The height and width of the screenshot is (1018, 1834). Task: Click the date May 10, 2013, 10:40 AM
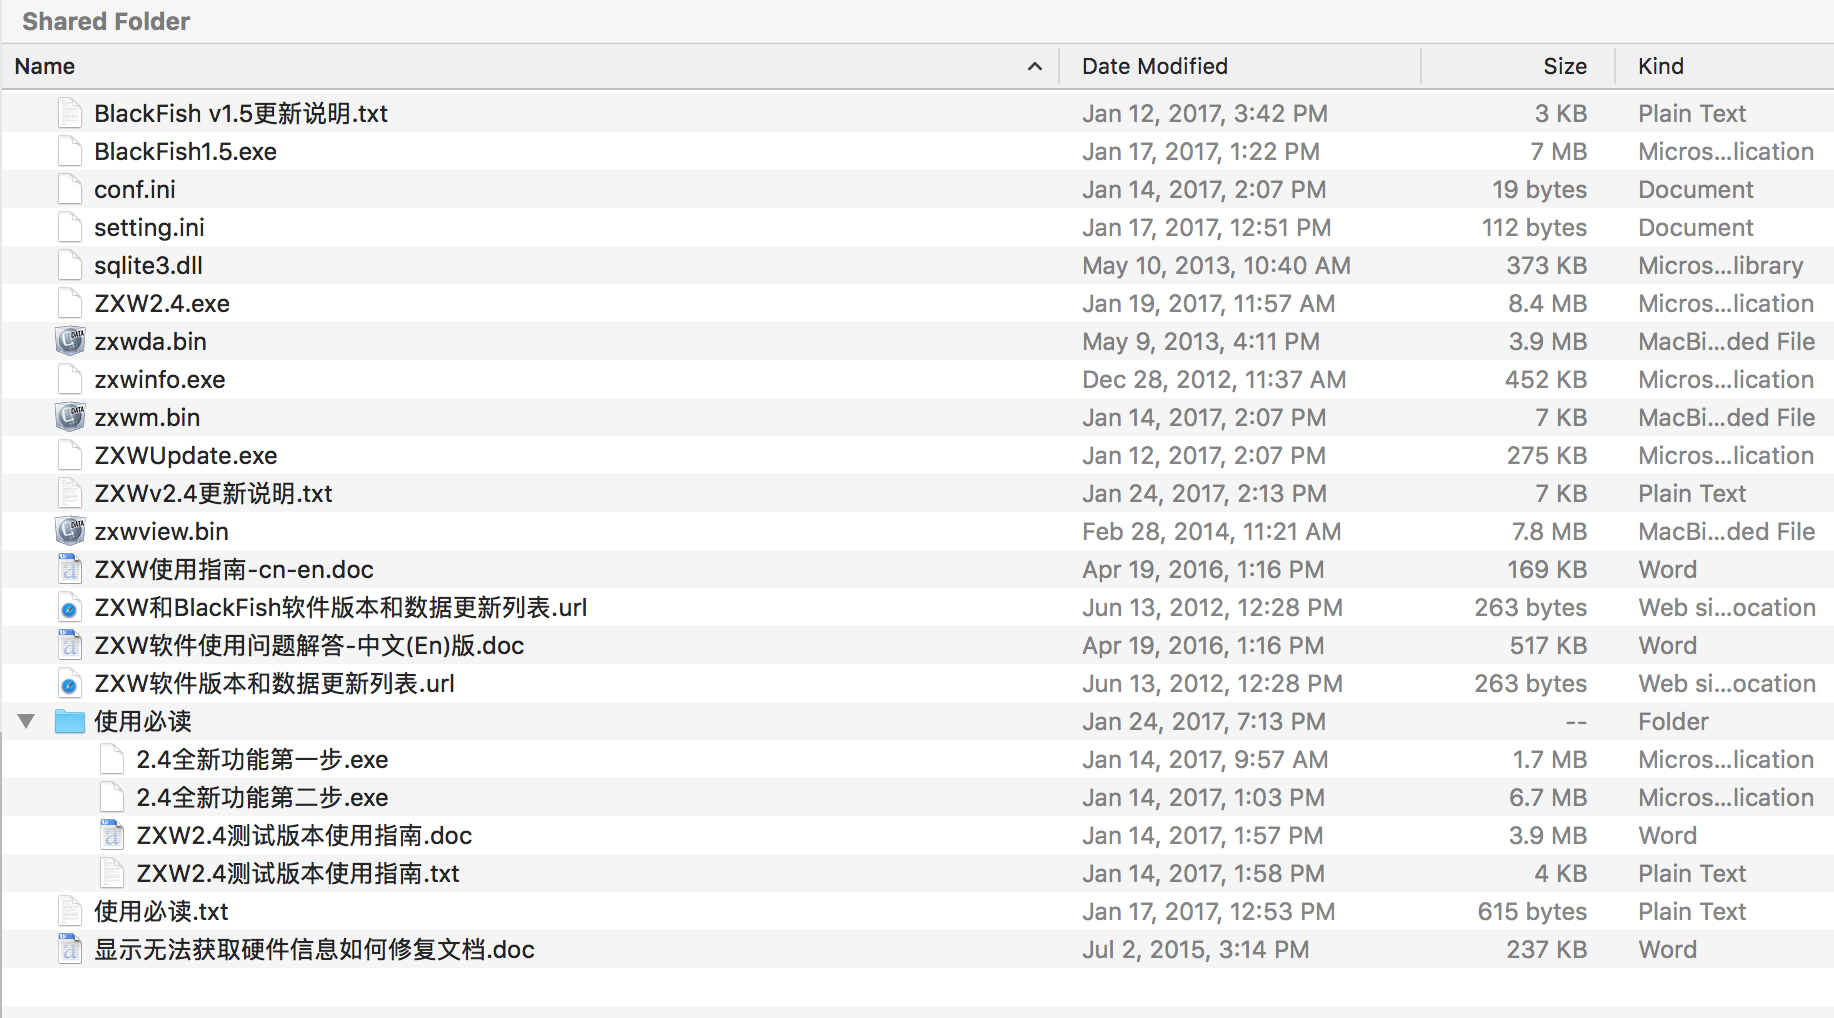(x=1216, y=265)
